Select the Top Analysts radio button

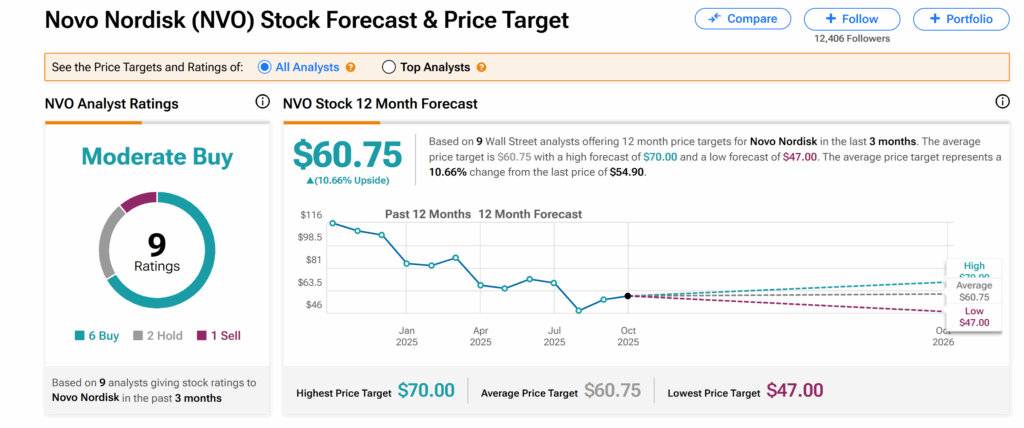tap(389, 67)
